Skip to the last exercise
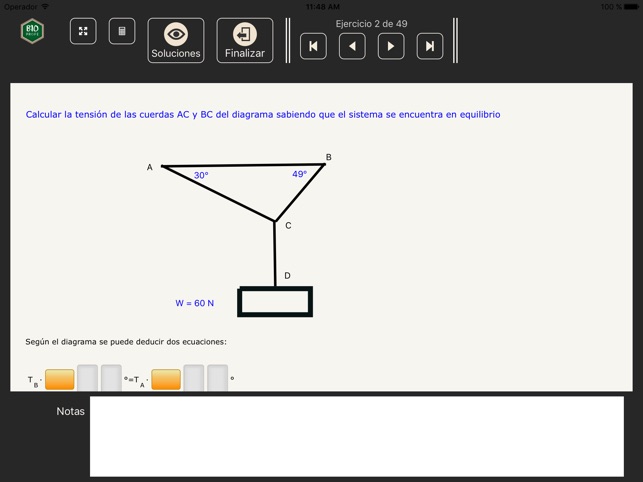This screenshot has width=643, height=482. coord(430,46)
